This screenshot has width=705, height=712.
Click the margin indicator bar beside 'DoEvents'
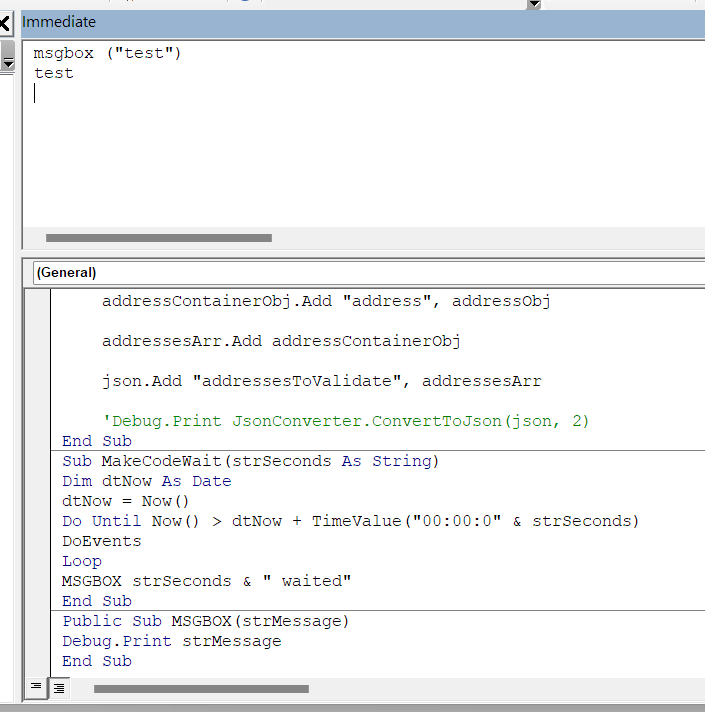tap(38, 541)
